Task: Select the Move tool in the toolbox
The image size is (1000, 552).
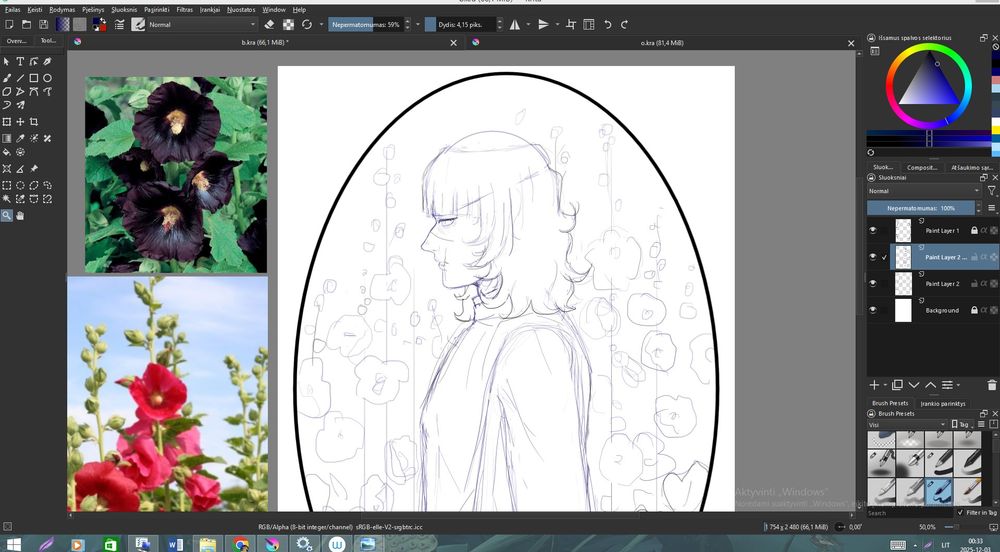Action: point(20,121)
